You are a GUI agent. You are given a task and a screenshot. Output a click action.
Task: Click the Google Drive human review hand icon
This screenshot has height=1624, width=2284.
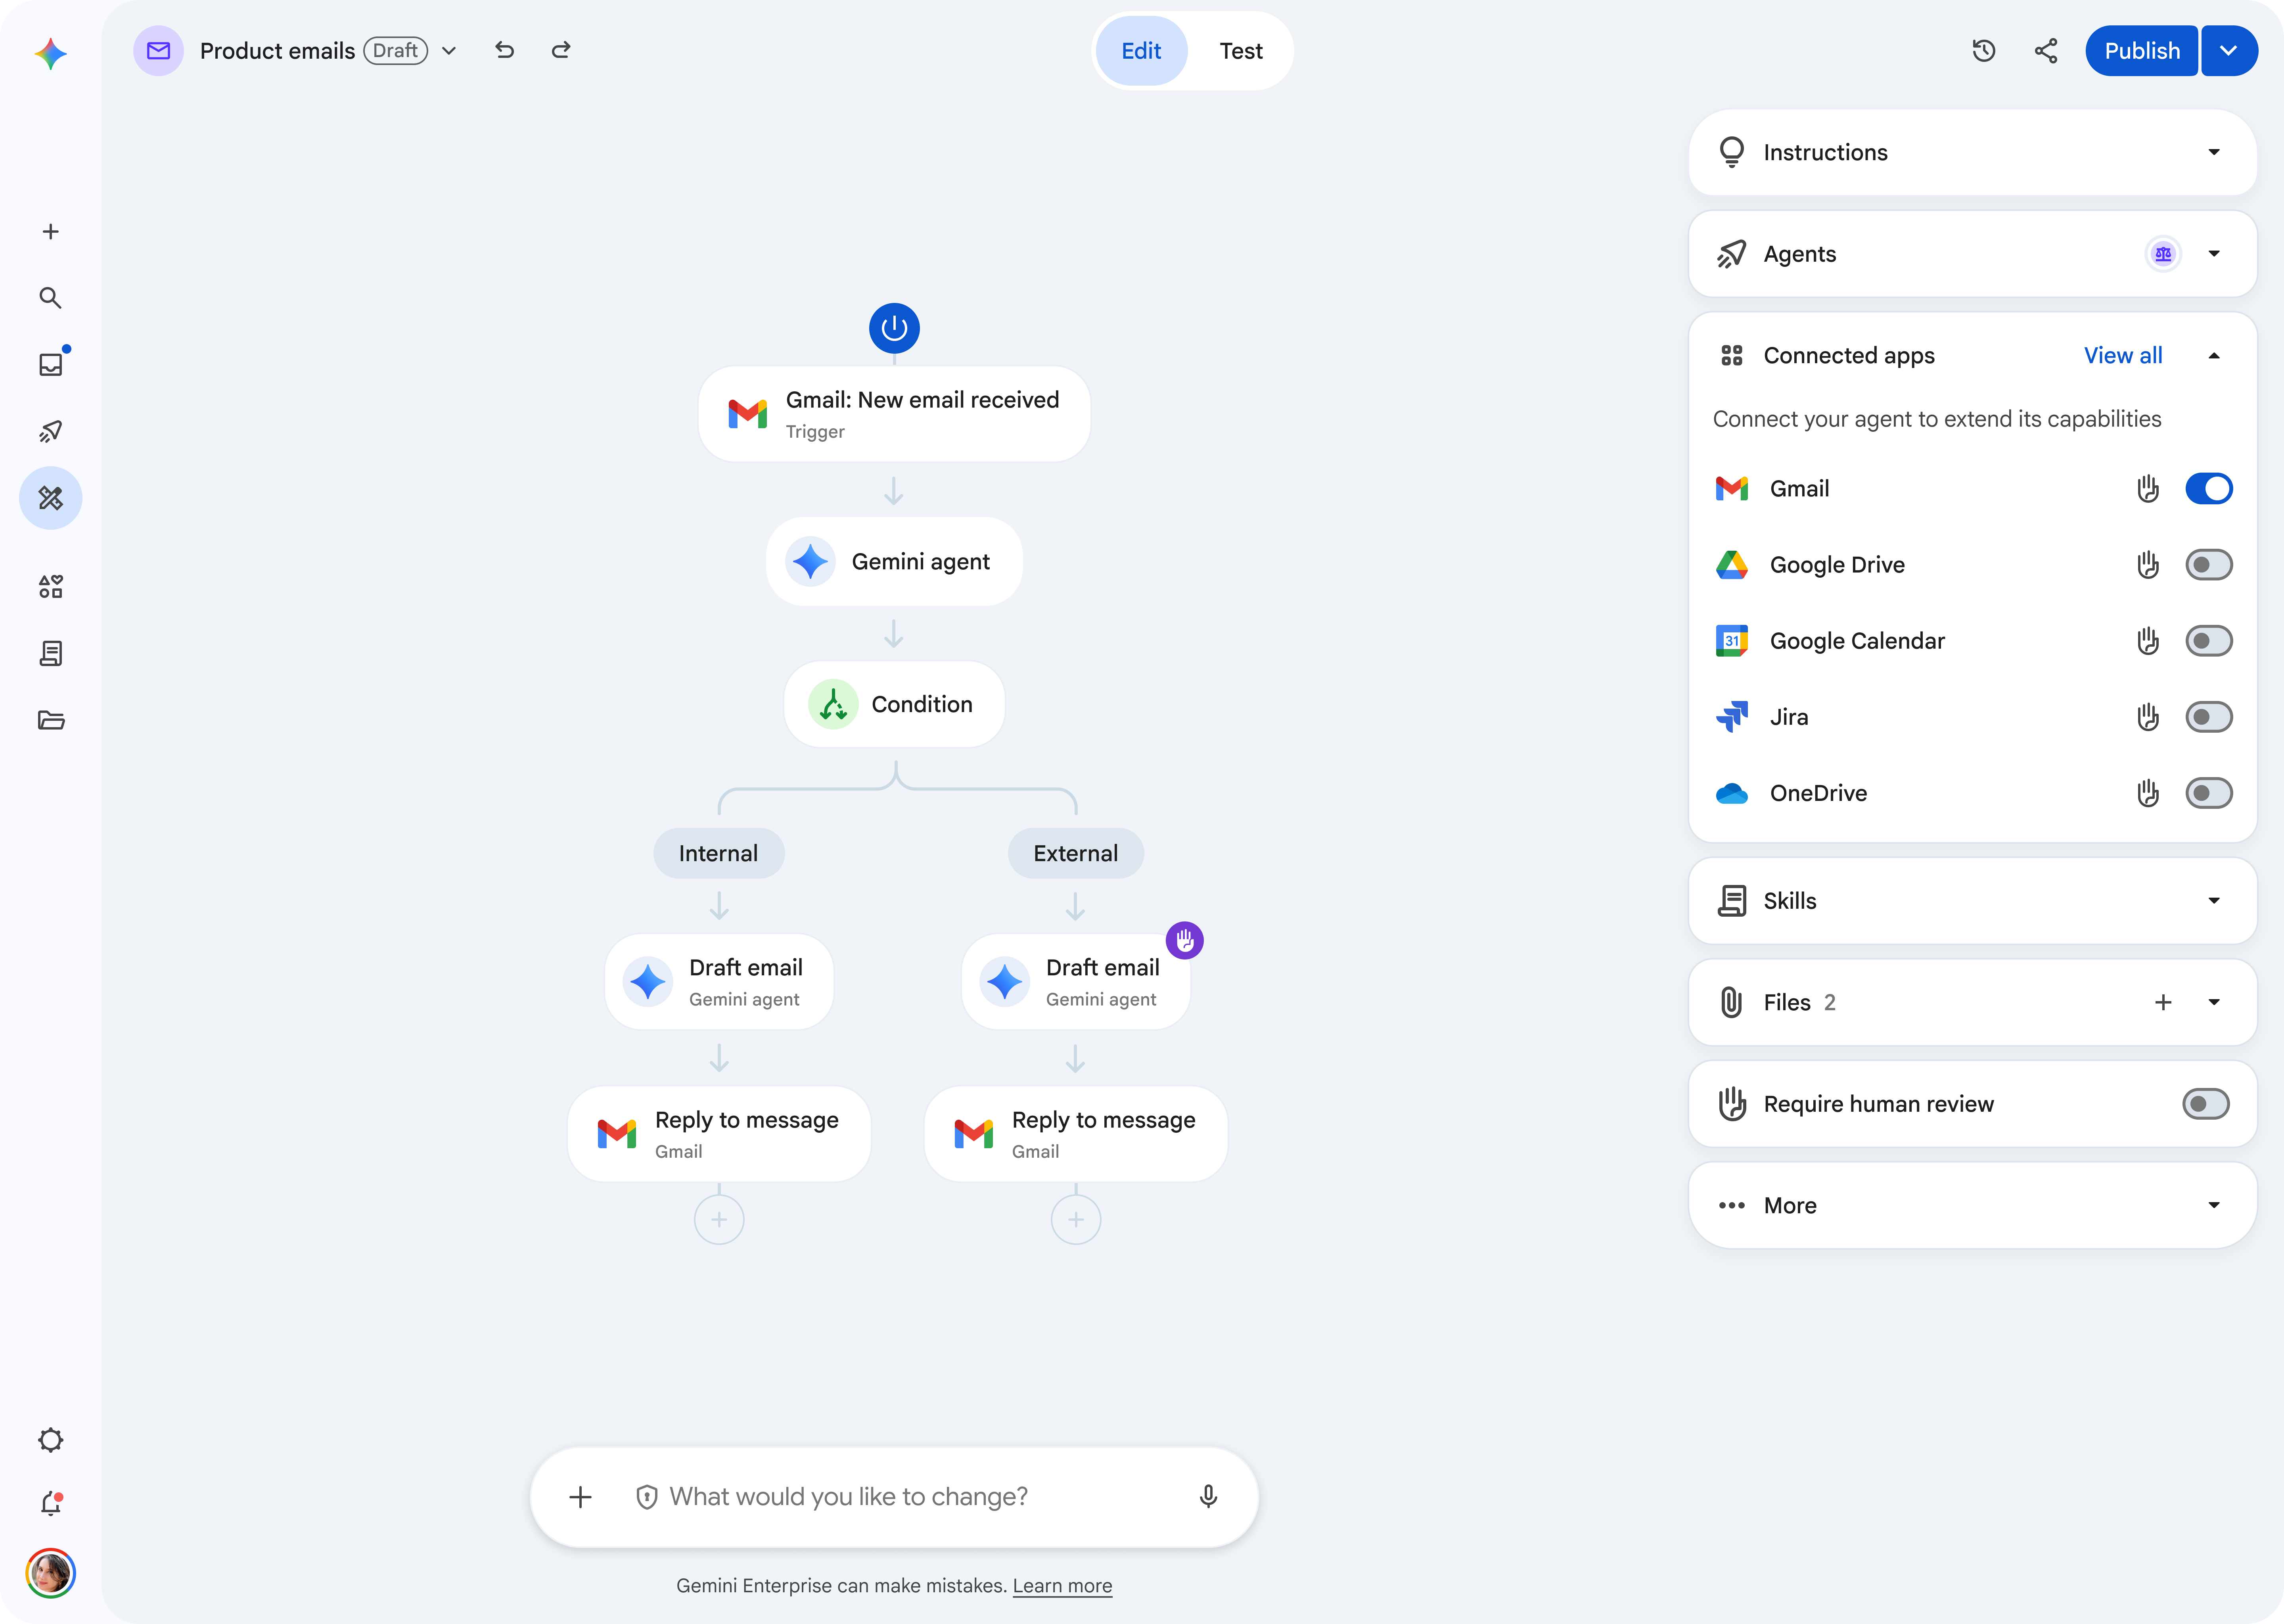[x=2148, y=565]
